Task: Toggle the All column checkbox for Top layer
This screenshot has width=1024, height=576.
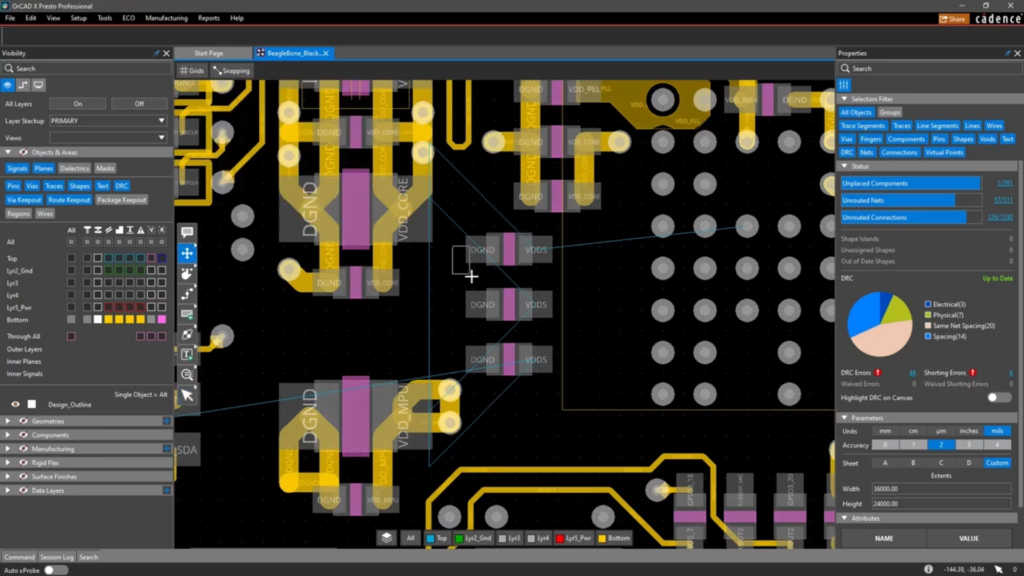Action: (x=71, y=258)
